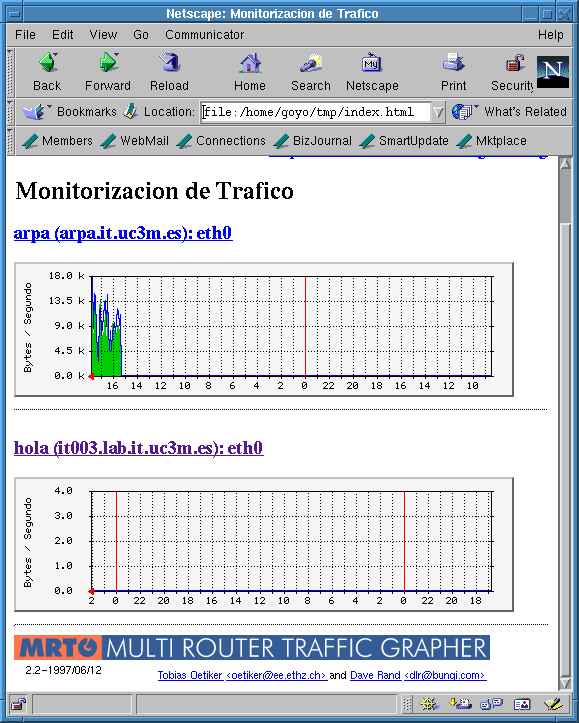Collapse the personal toolbar handle
Viewport: 579px width, 723px height.
11,141
